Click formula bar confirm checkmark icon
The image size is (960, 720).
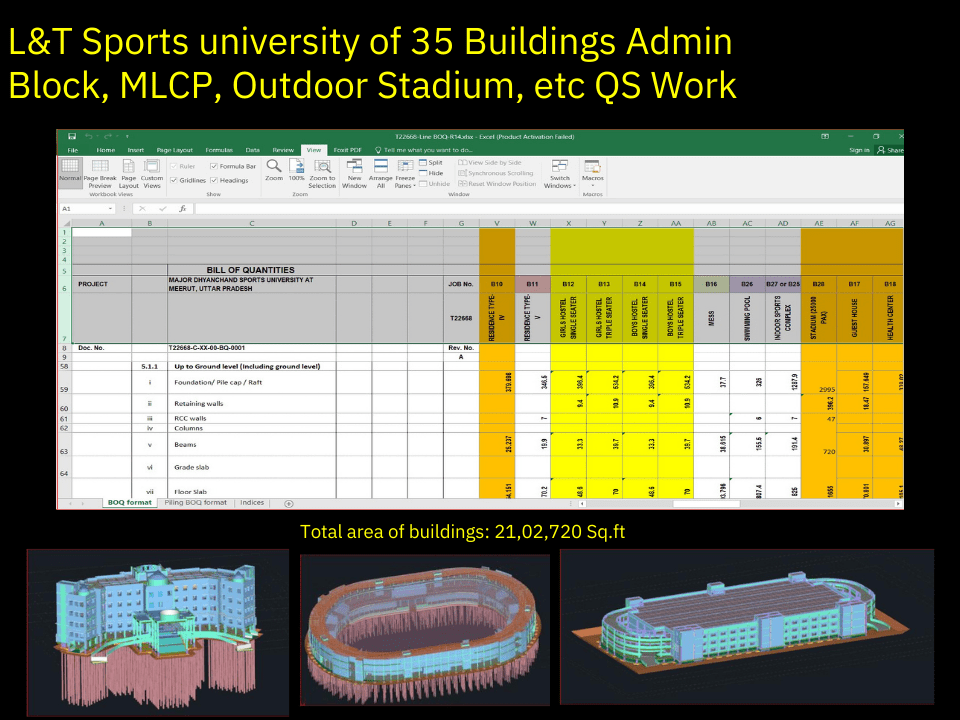162,209
